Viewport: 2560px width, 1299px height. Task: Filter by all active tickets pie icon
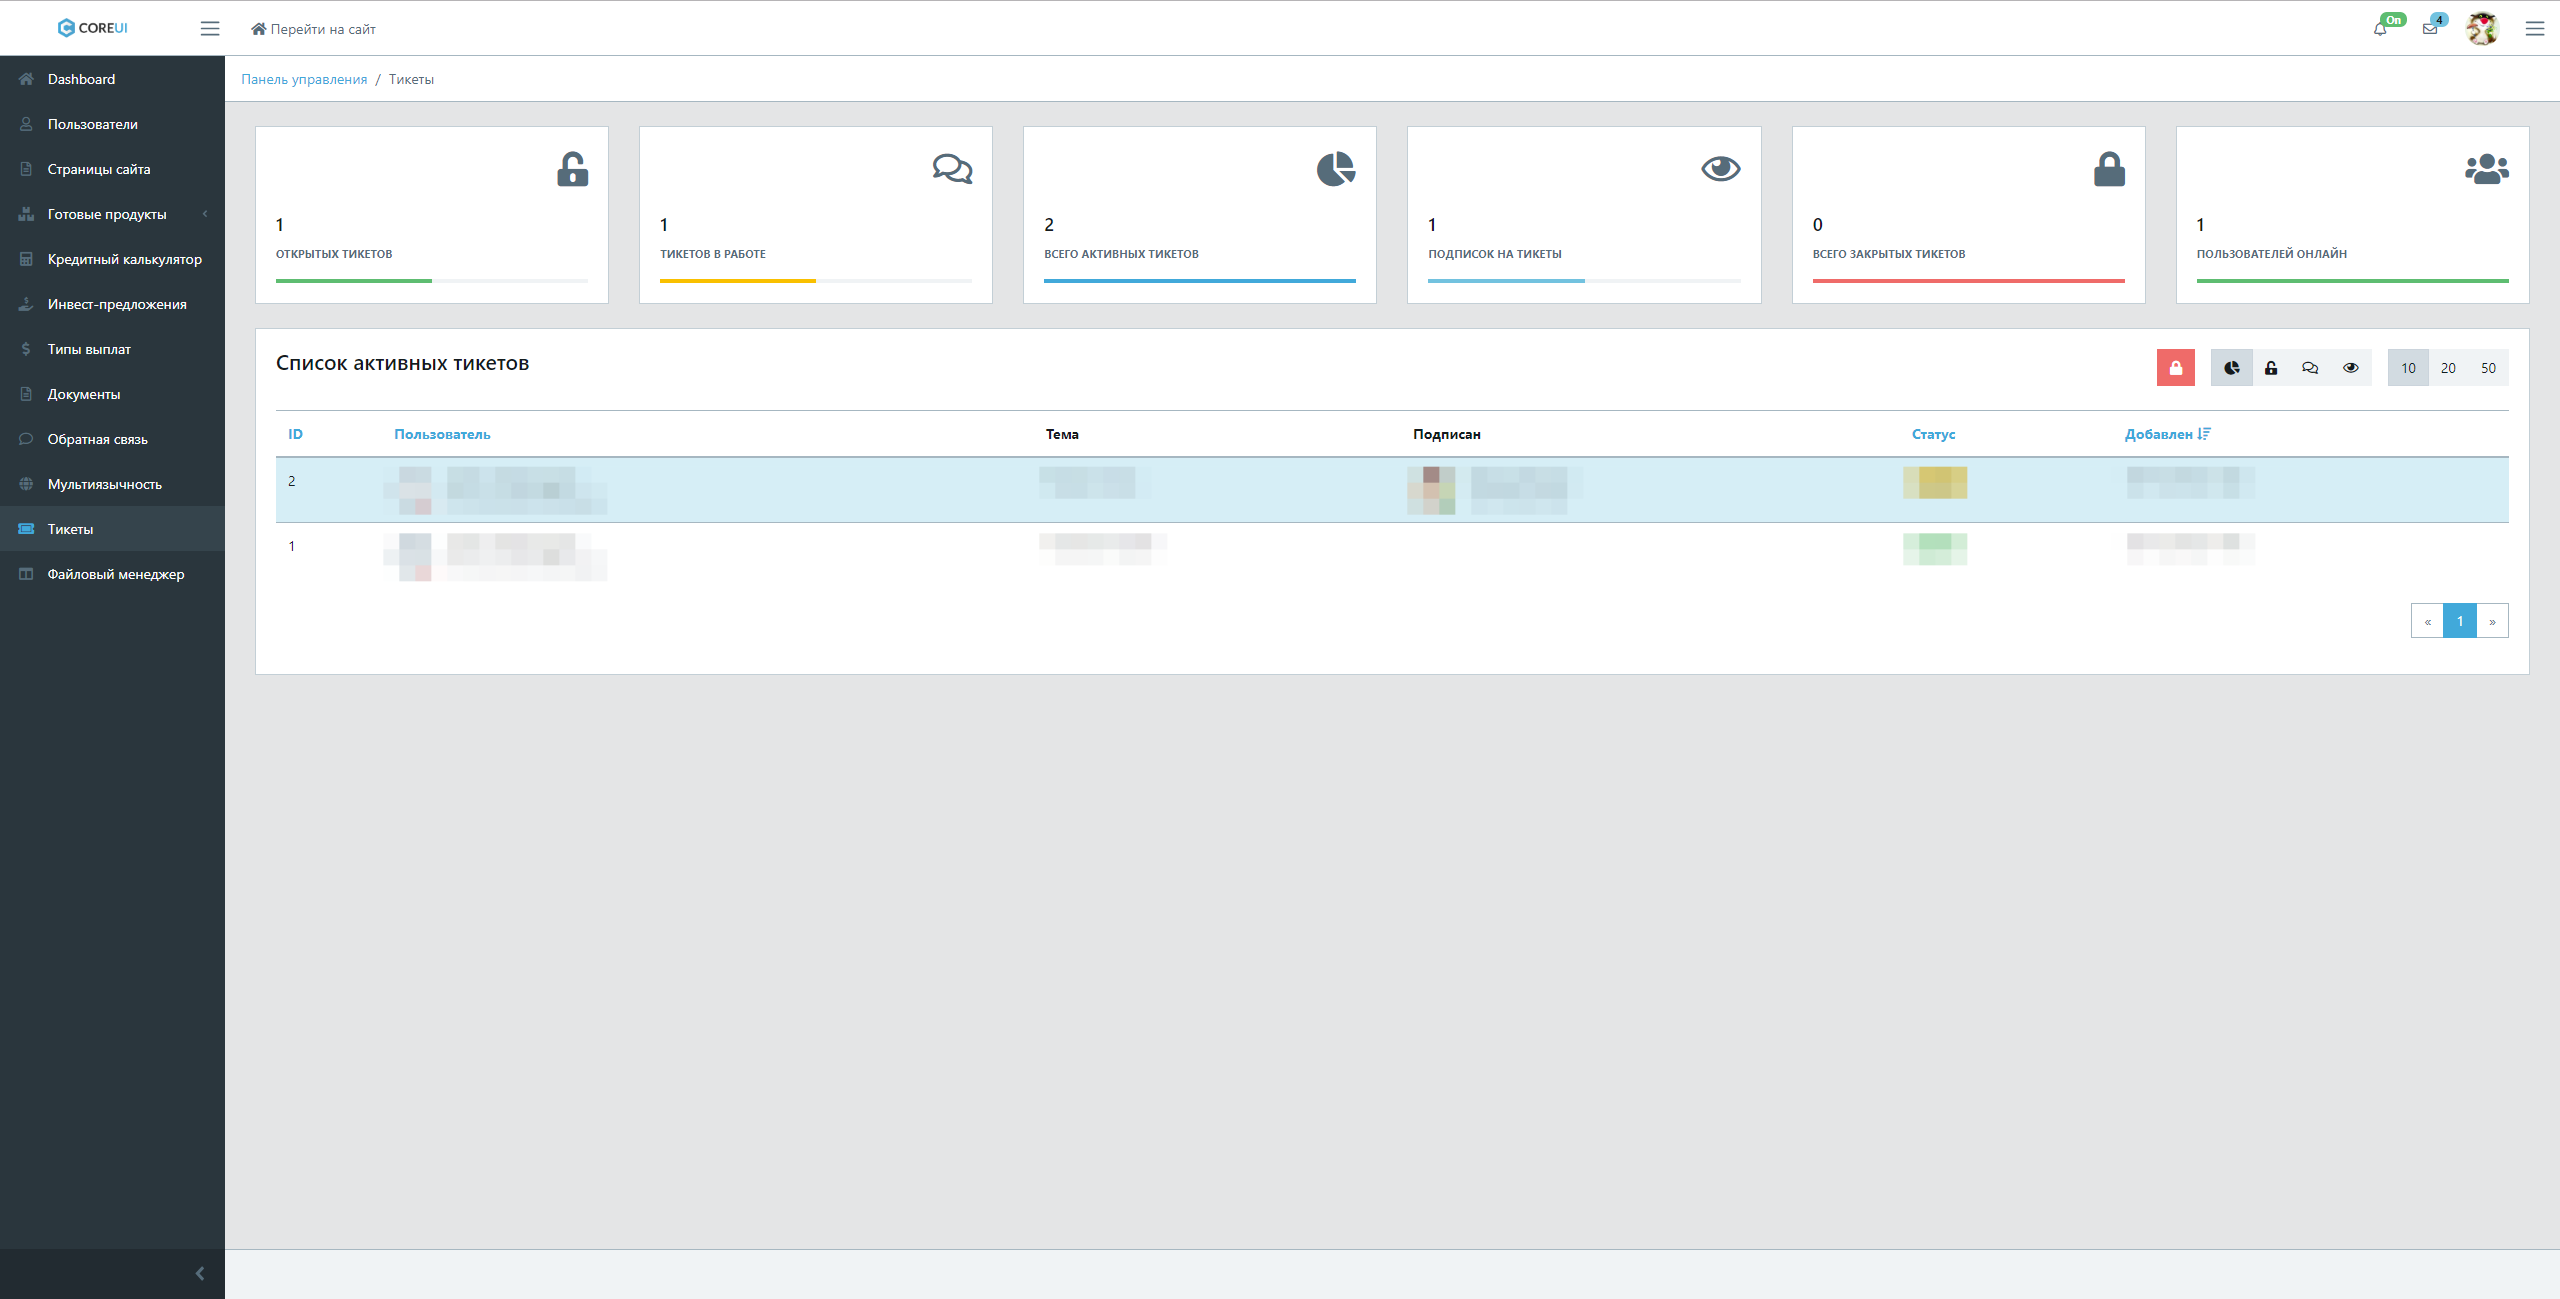2231,368
